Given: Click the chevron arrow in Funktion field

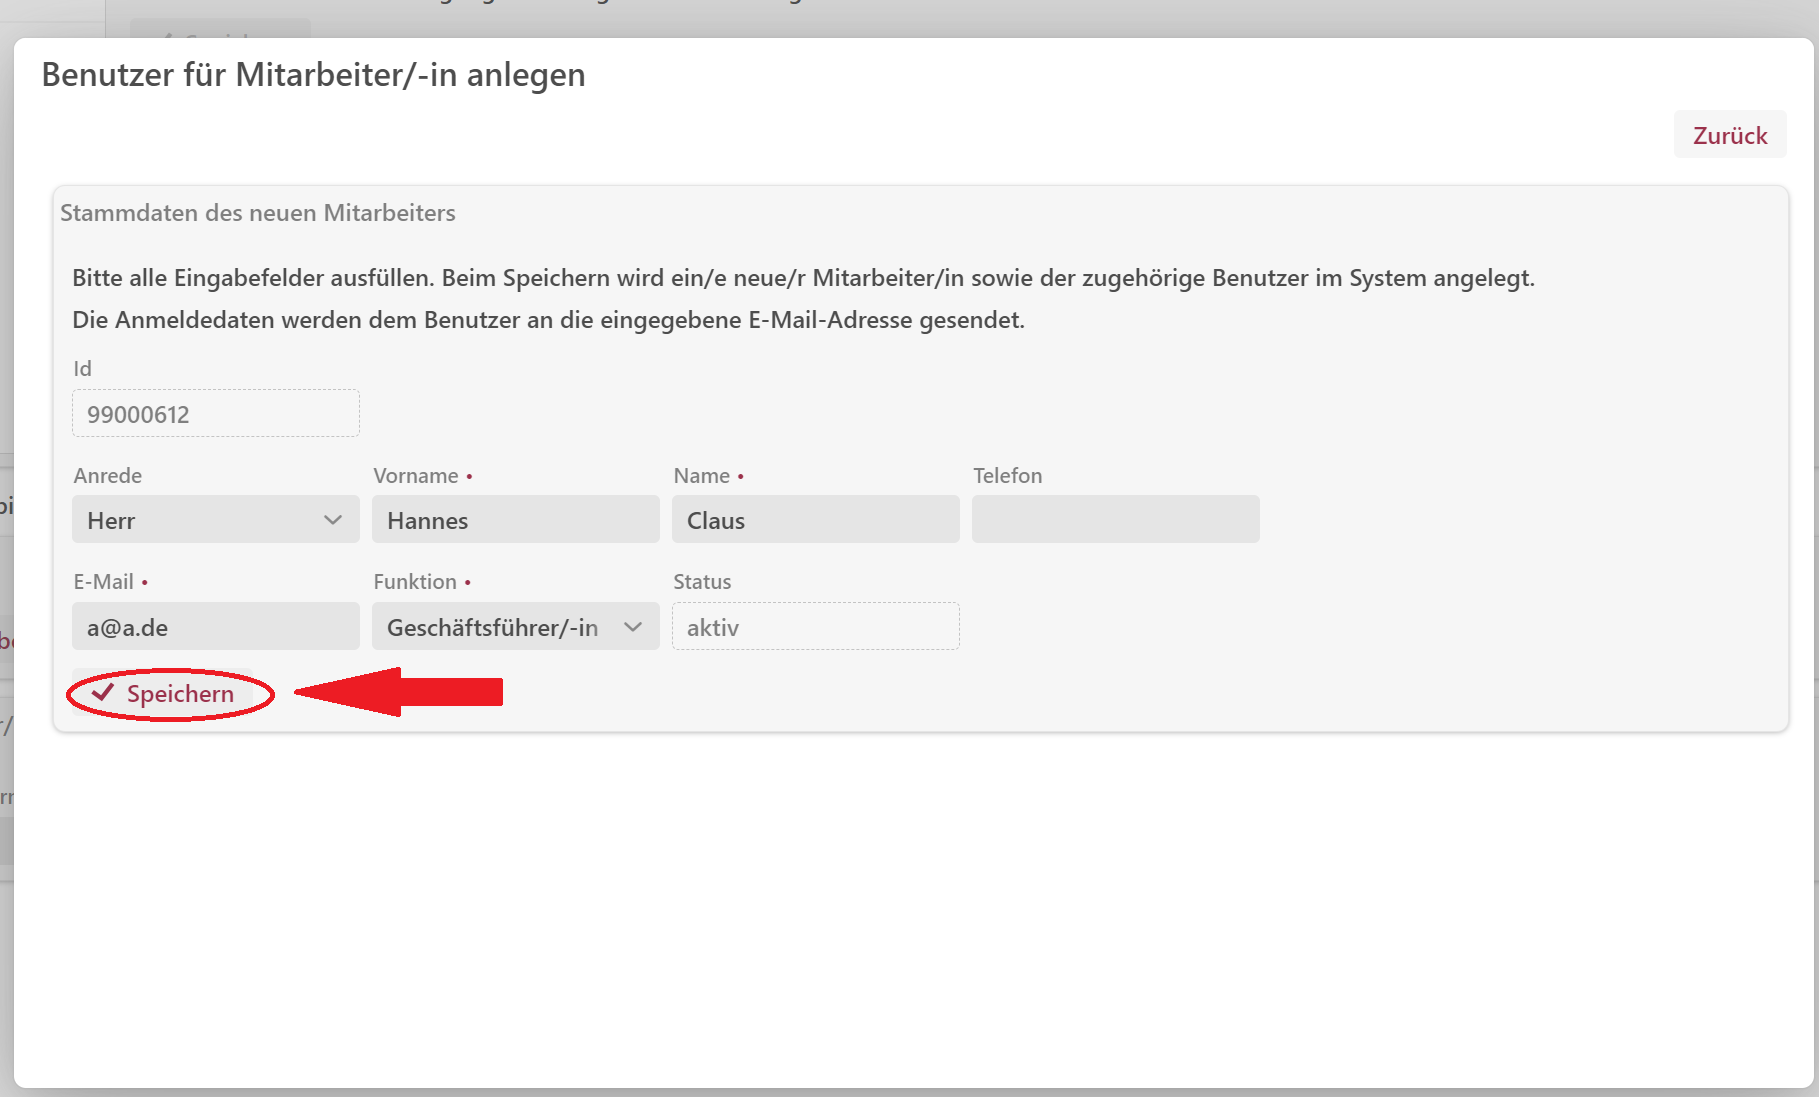Looking at the screenshot, I should (633, 627).
